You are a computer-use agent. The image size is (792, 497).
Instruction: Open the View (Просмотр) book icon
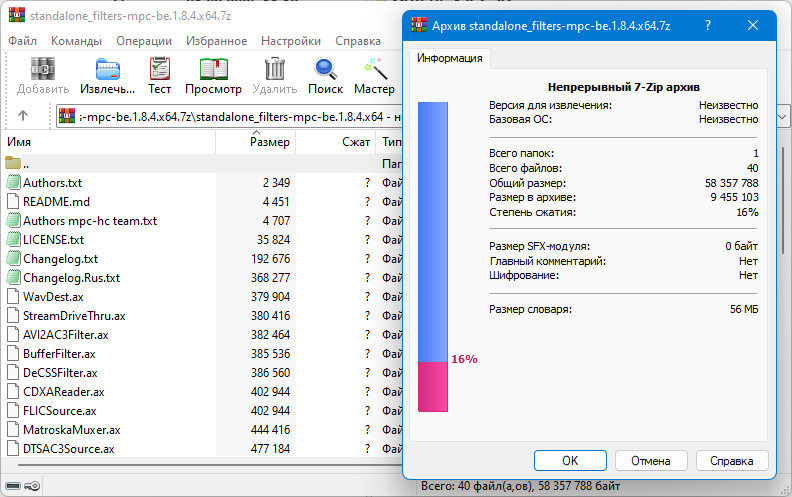coord(214,69)
